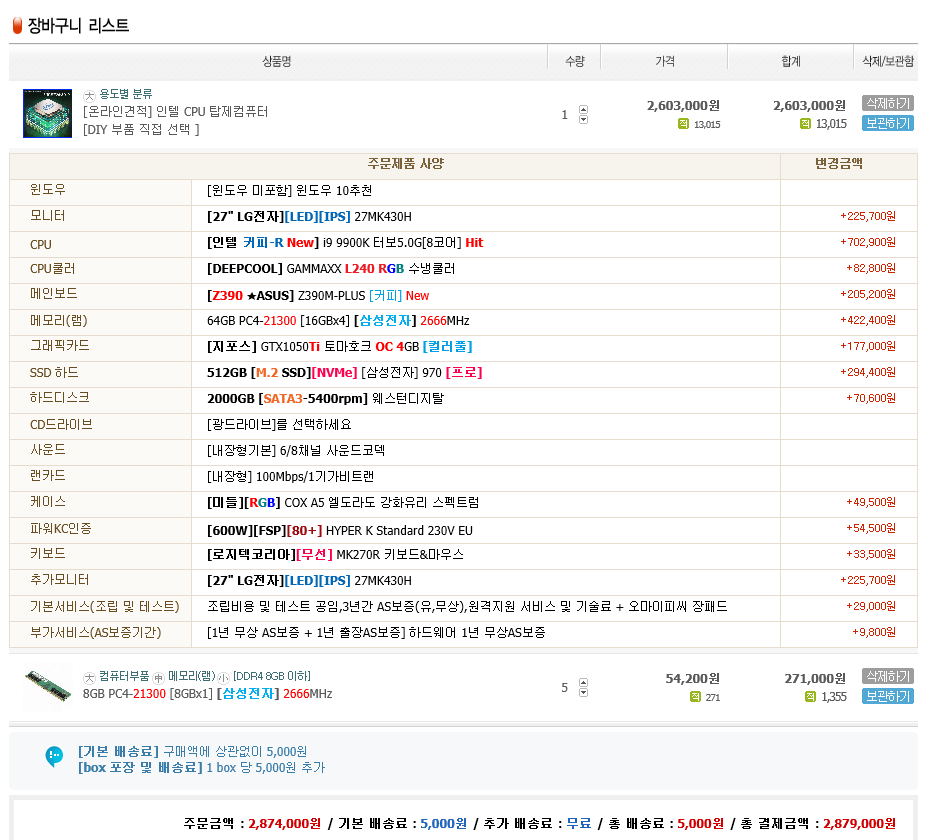The width and height of the screenshot is (925, 840).
Task: Select 조립비용 및 테스트 공임 service text
Action: click(467, 606)
